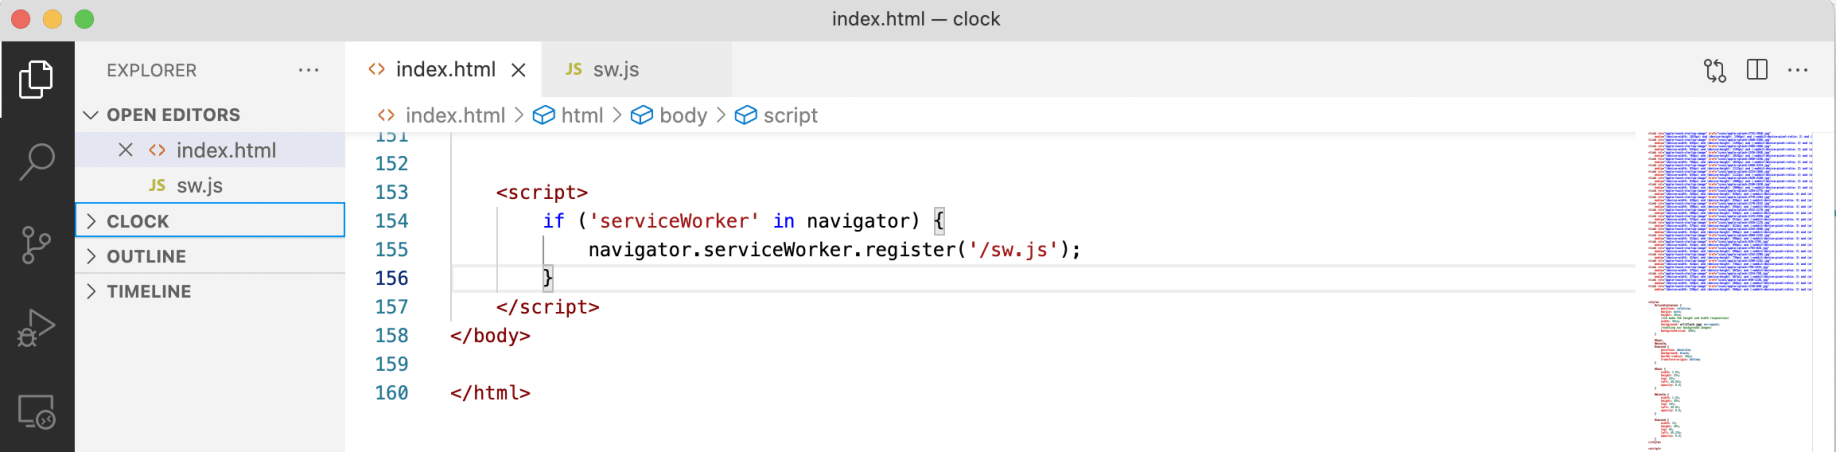Open the Explorer view in activity bar
Screen dimensions: 1836x452
point(36,80)
